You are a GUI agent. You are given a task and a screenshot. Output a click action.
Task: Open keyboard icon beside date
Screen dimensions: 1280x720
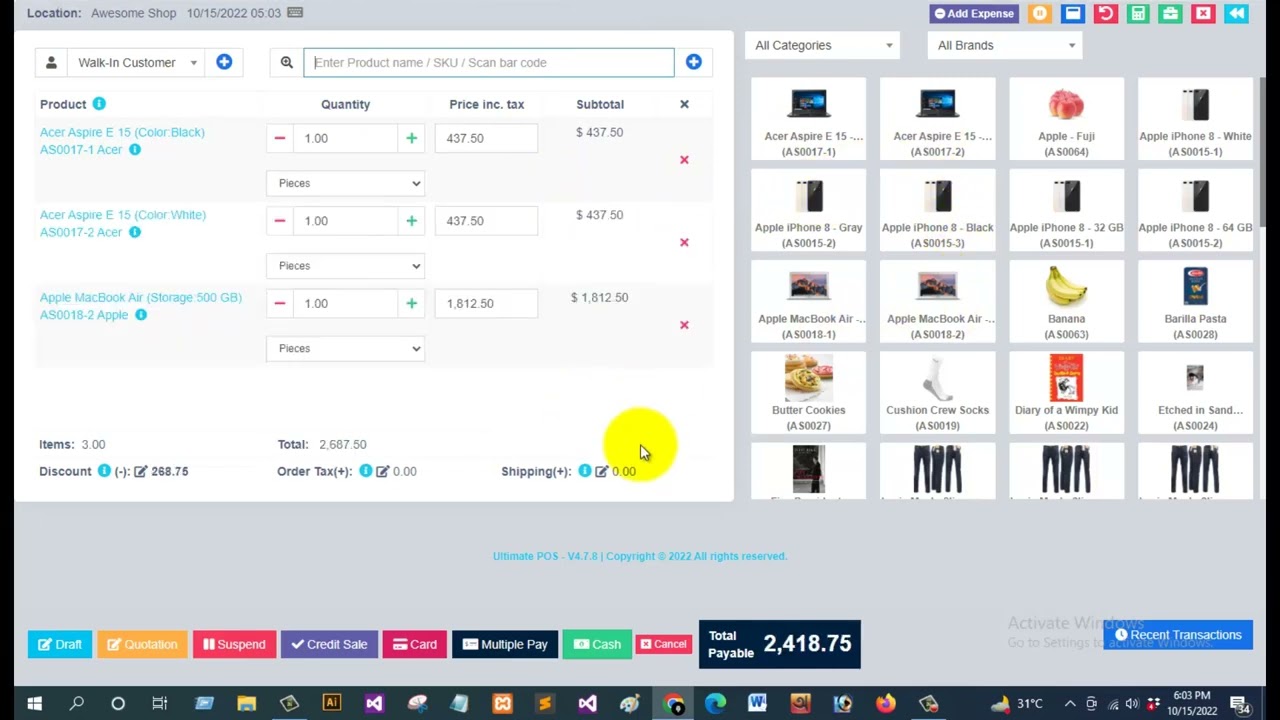(x=295, y=13)
